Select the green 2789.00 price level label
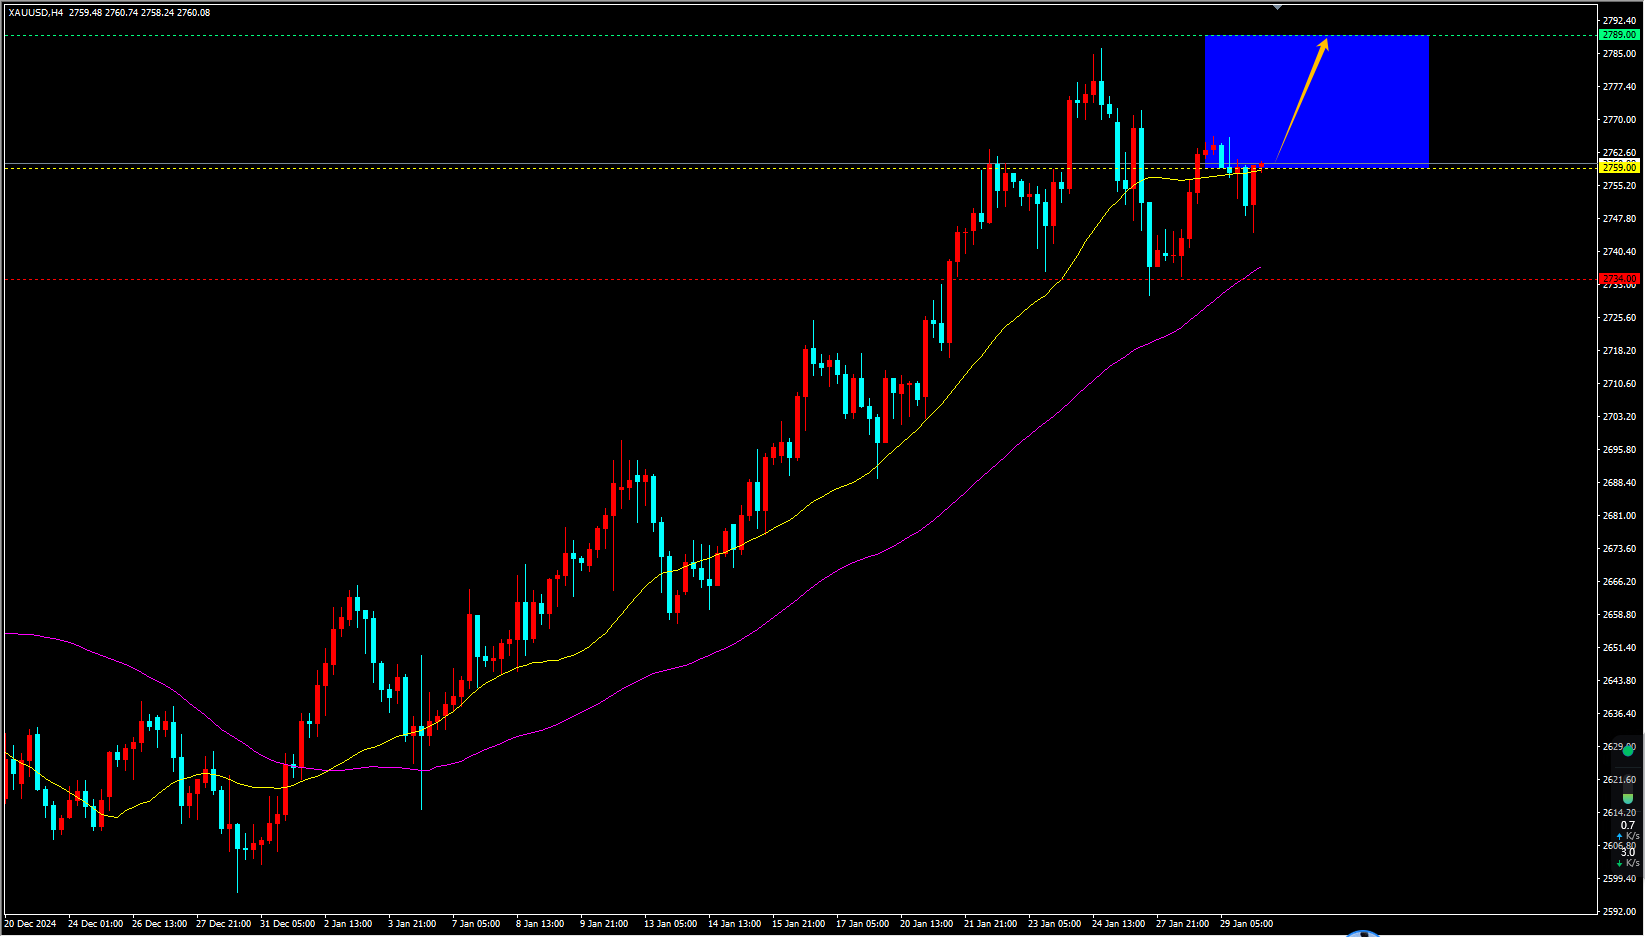The width and height of the screenshot is (1645, 937). (x=1619, y=35)
